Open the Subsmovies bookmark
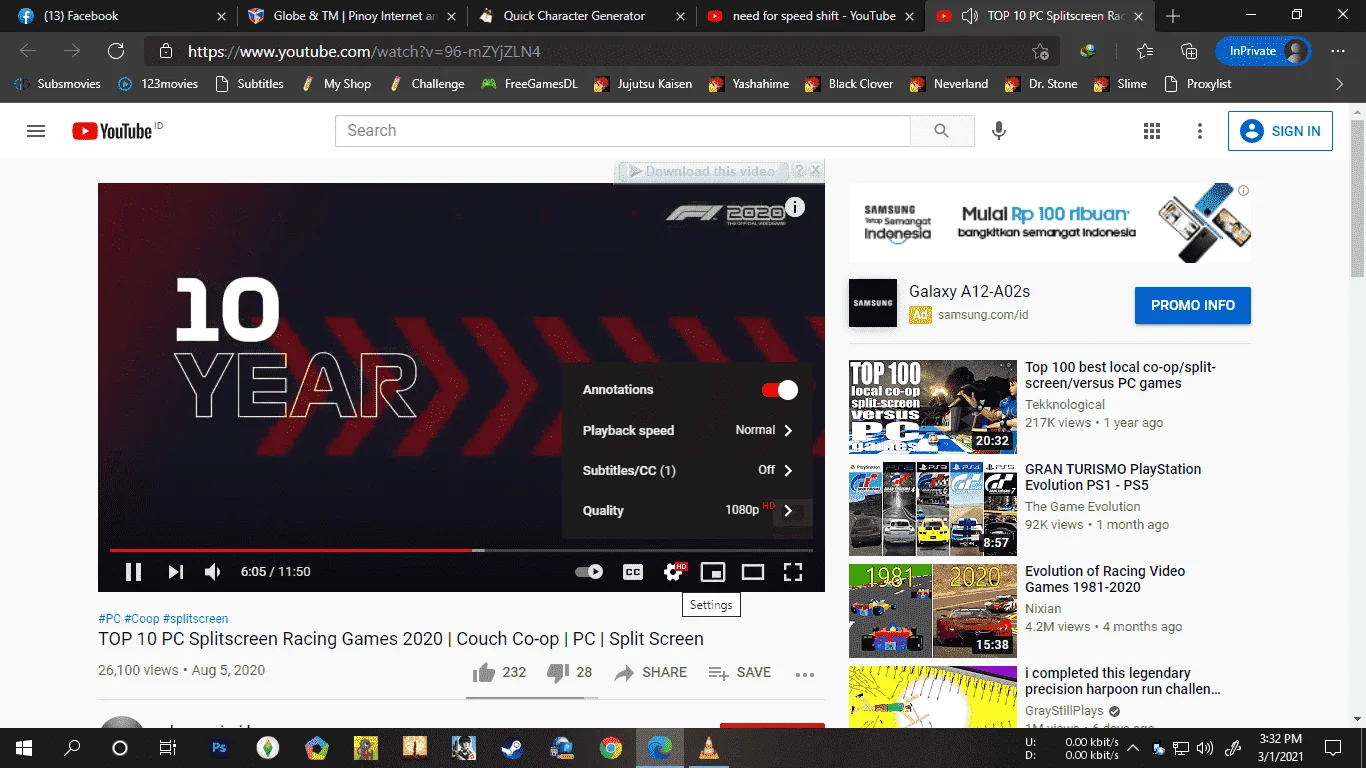The width and height of the screenshot is (1366, 768). 58,84
